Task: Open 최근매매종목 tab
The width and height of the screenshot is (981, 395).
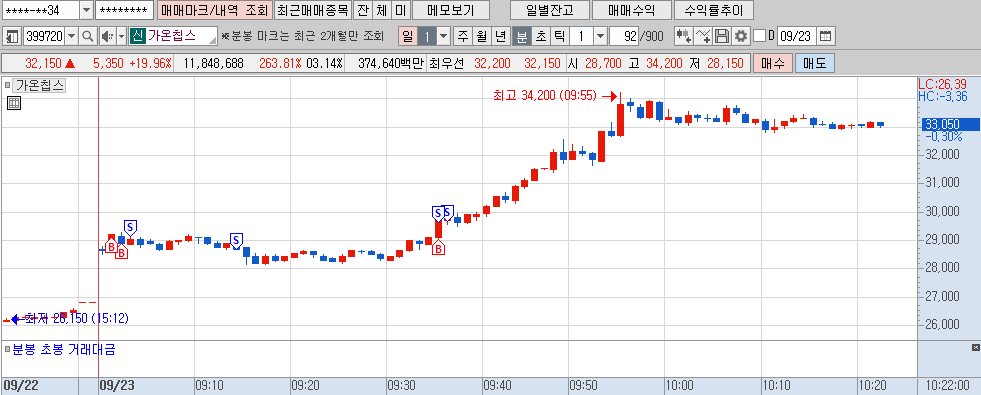Action: click(313, 10)
